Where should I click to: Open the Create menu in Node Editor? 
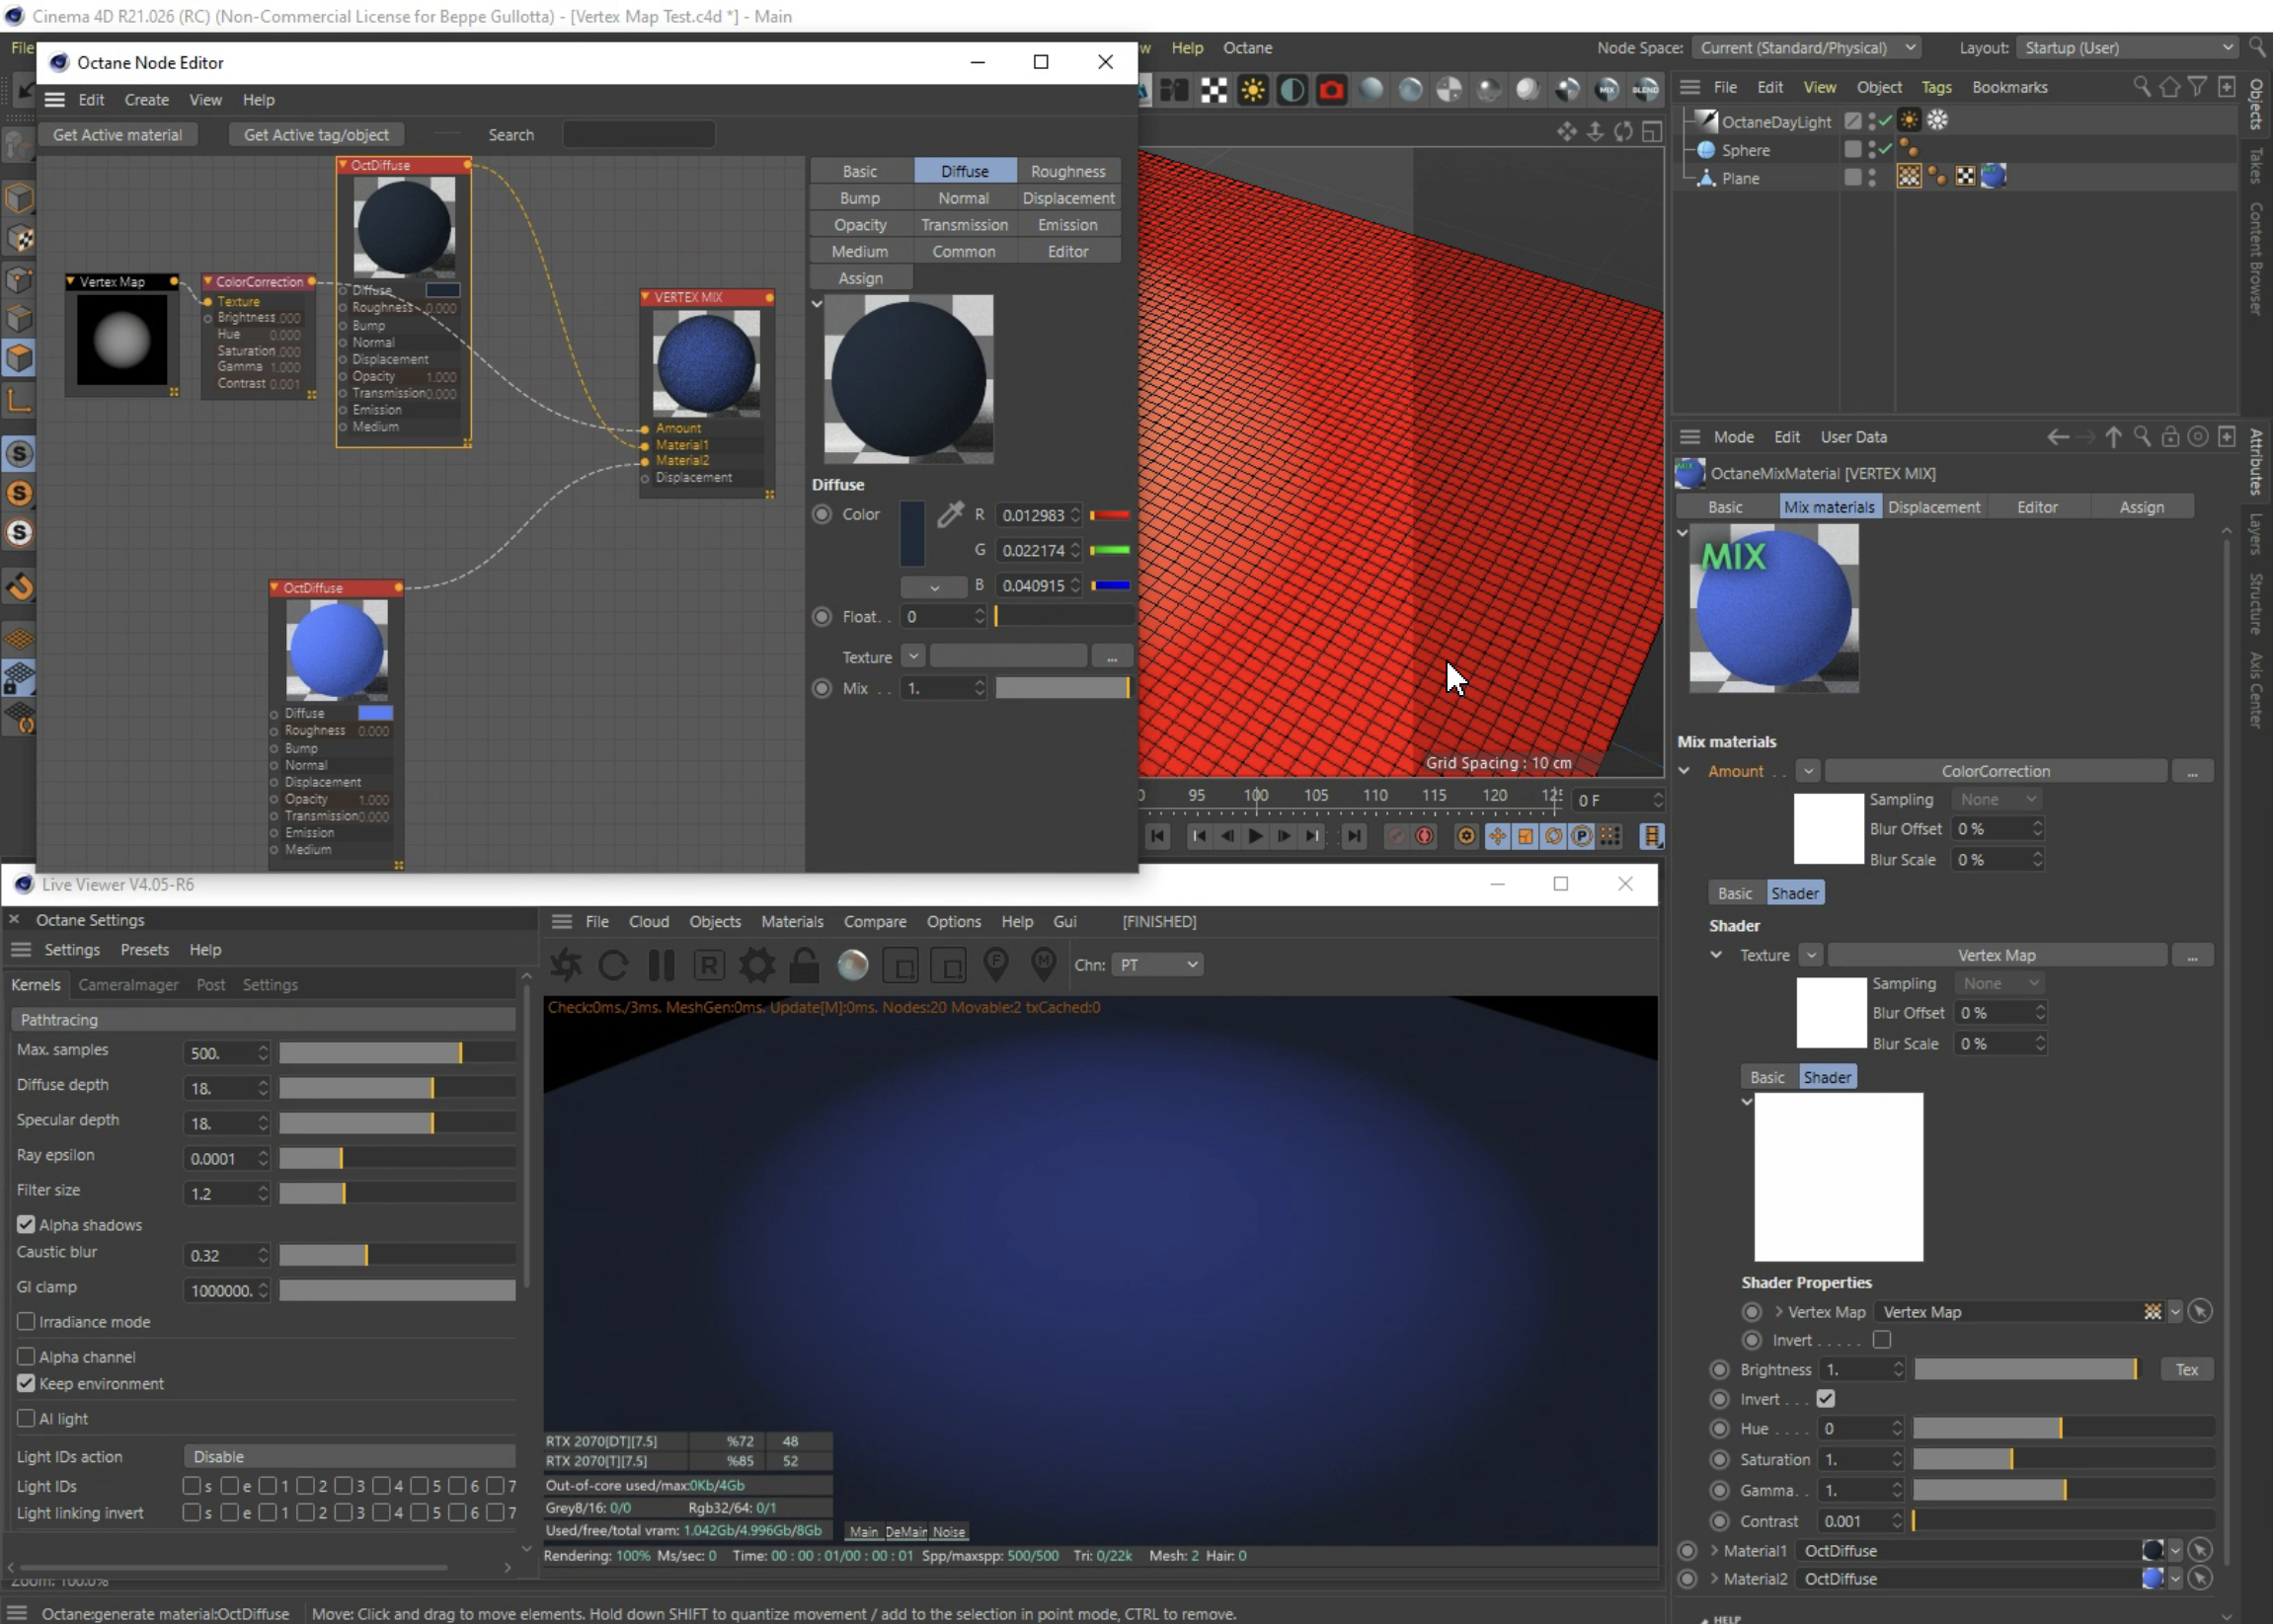tap(146, 100)
